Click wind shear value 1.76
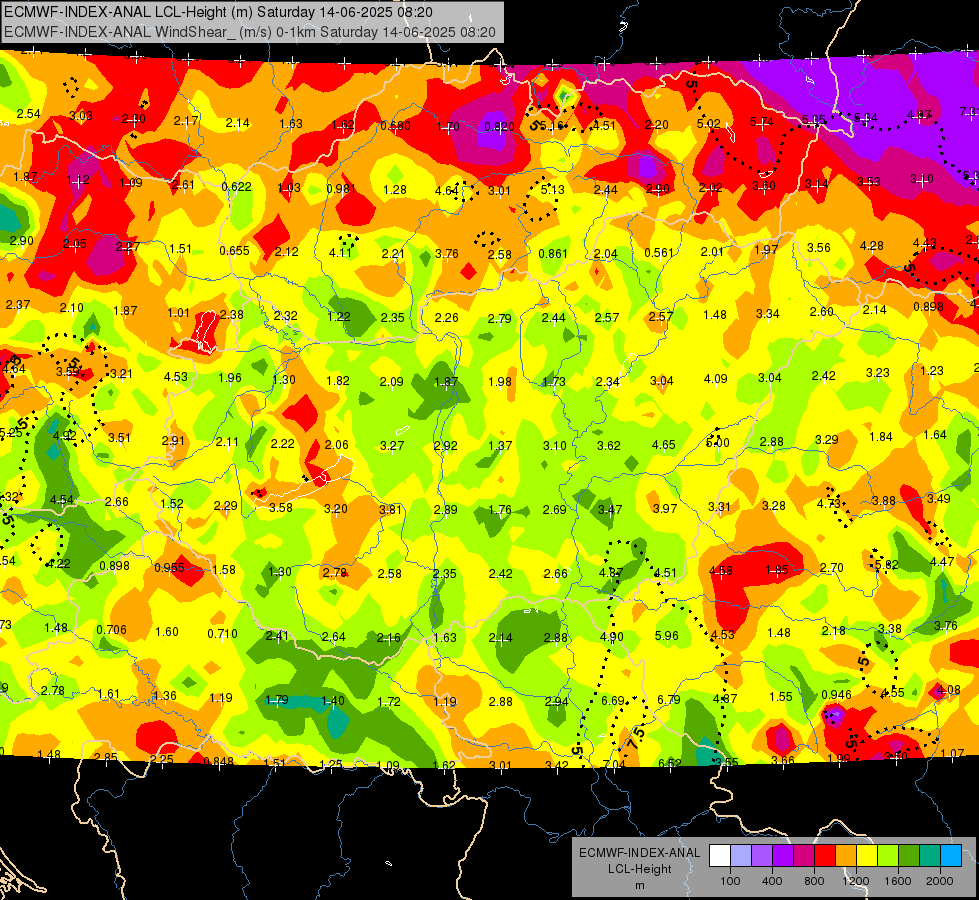979x900 pixels. click(x=499, y=509)
